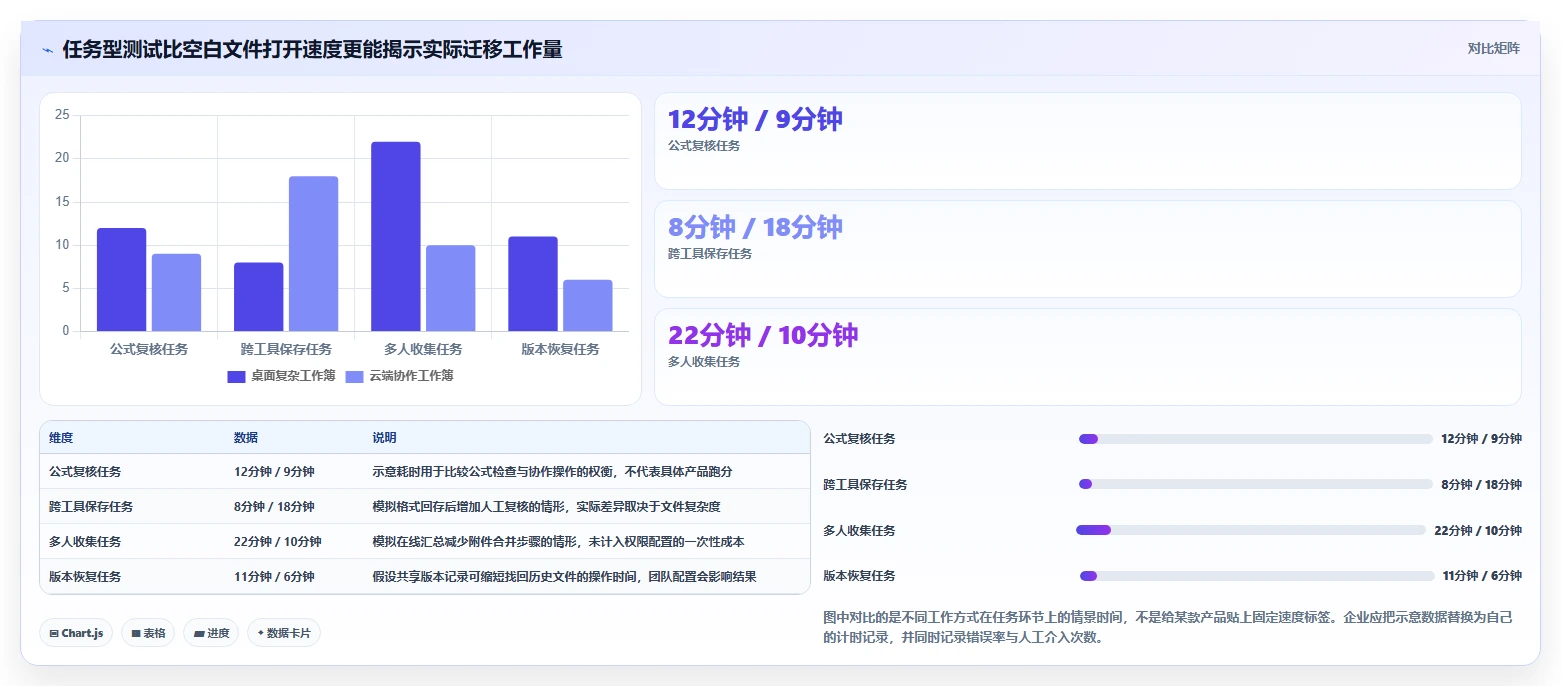This screenshot has width=1561, height=686.
Task: Click x-axis label 多人收集任务 under chart
Action: (423, 350)
